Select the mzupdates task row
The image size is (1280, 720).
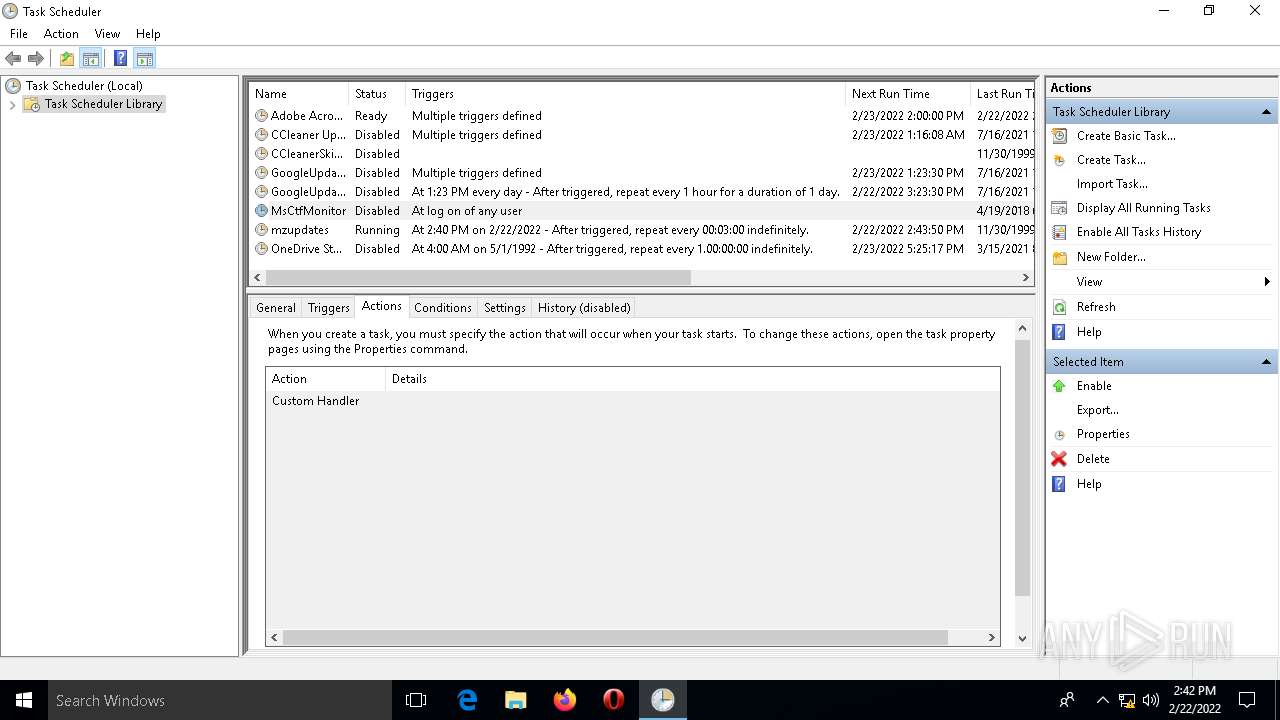[x=641, y=230]
